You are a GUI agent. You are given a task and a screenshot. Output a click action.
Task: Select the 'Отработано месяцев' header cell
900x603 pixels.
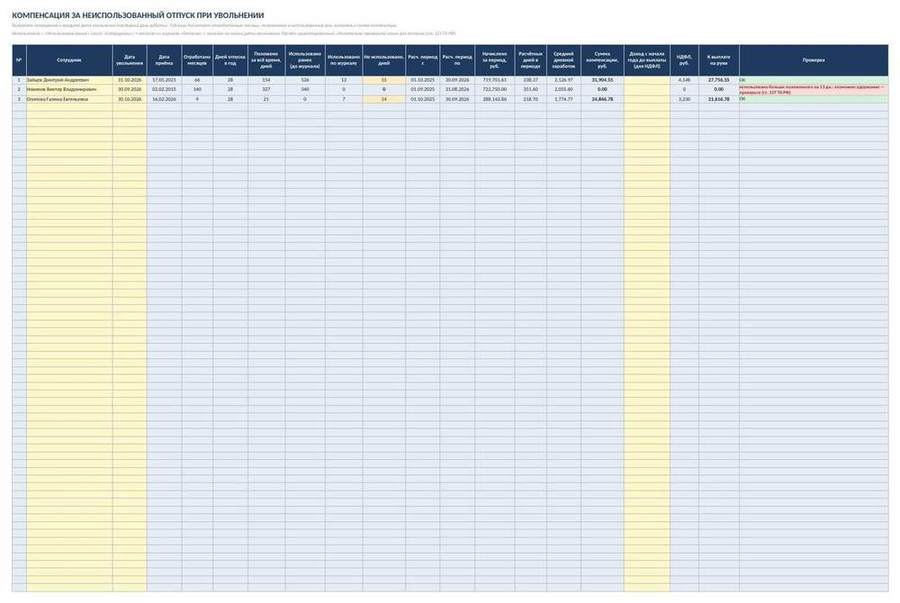[197, 60]
